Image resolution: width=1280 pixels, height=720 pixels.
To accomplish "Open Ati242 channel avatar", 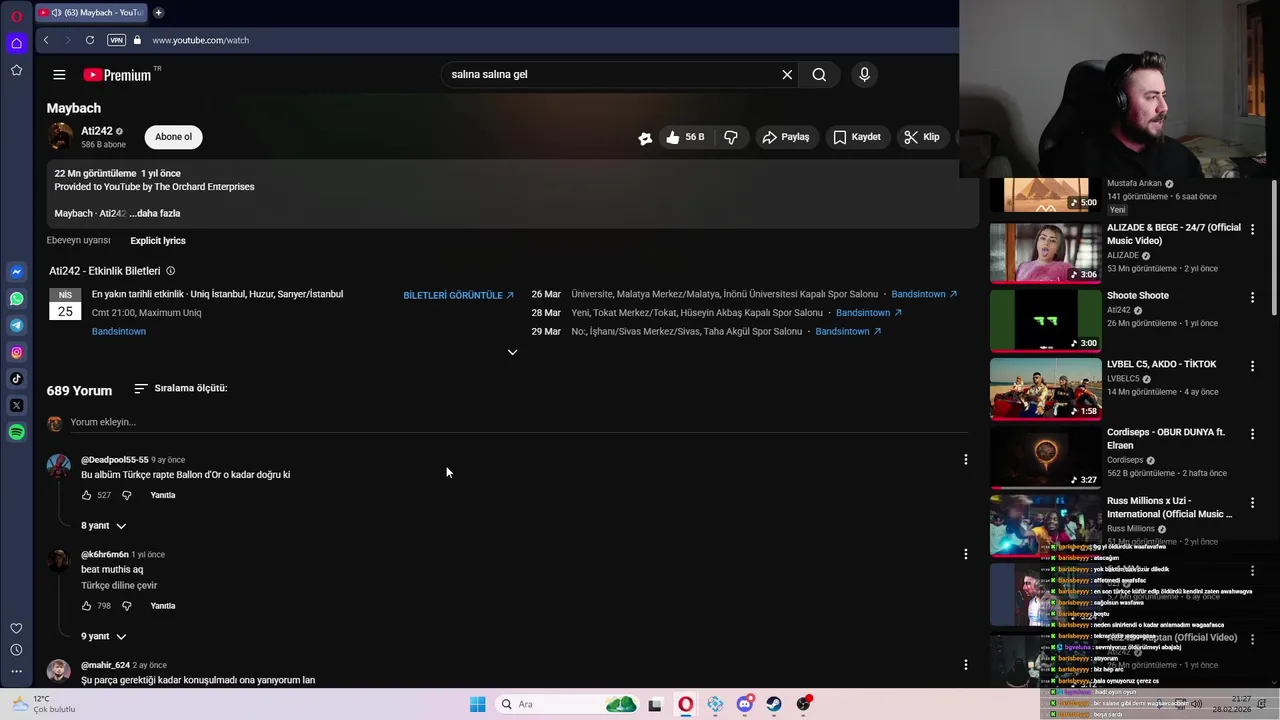I will click(x=61, y=137).
